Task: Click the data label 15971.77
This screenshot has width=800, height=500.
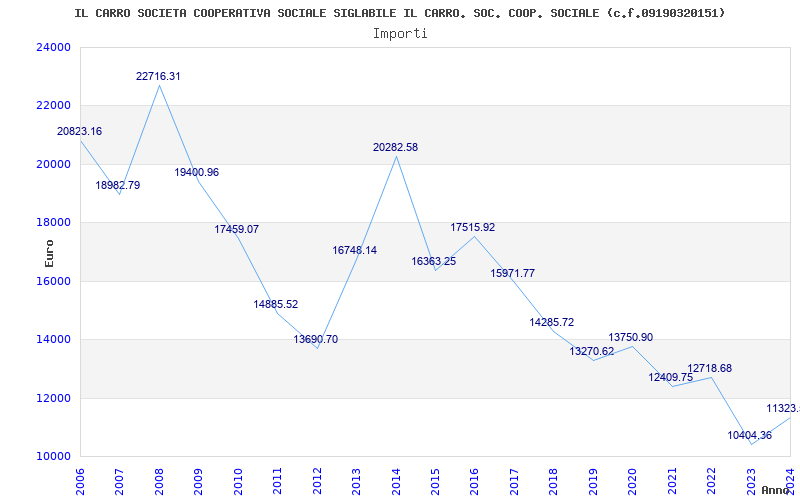Action: 513,273
